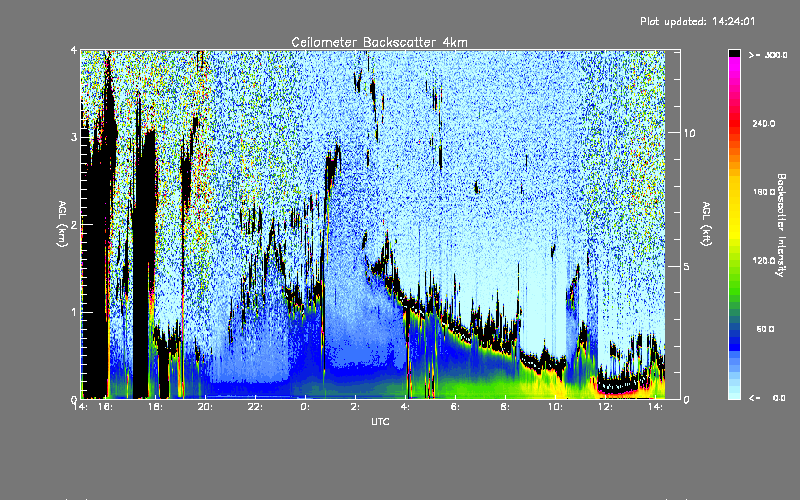Click the "18:" time tick label

click(x=156, y=407)
